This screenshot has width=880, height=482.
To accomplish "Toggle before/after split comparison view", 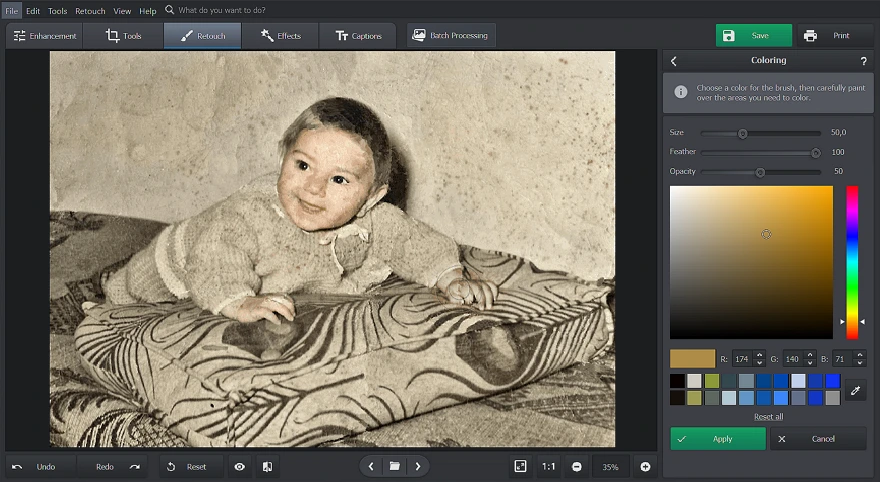I will [x=268, y=467].
